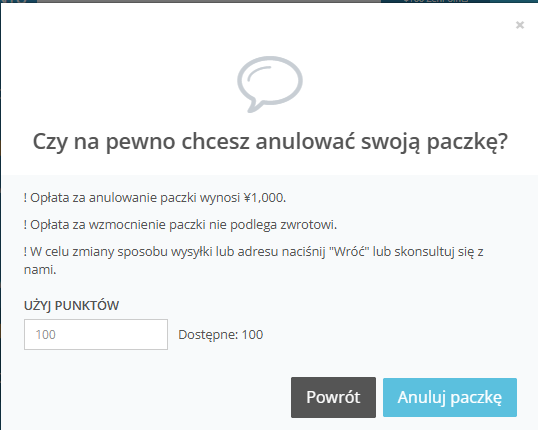Viewport: 538px width, 430px height.
Task: Click the line 'Opłata za wzmocnienie paczki nie podlega zwrotowi'
Action: click(180, 225)
